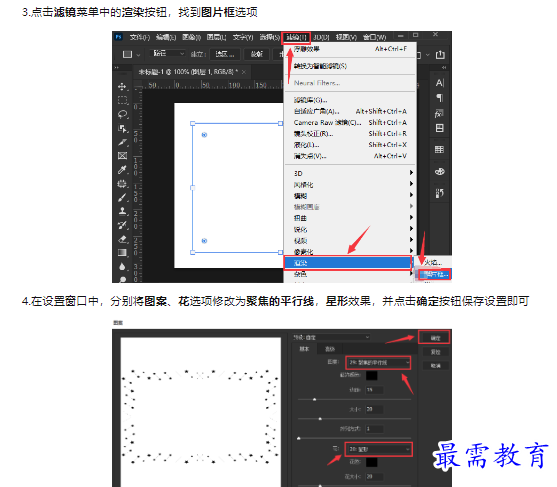The image size is (557, 487).
Task: Expand the 扭曲 filter submenu
Action: coord(350,218)
